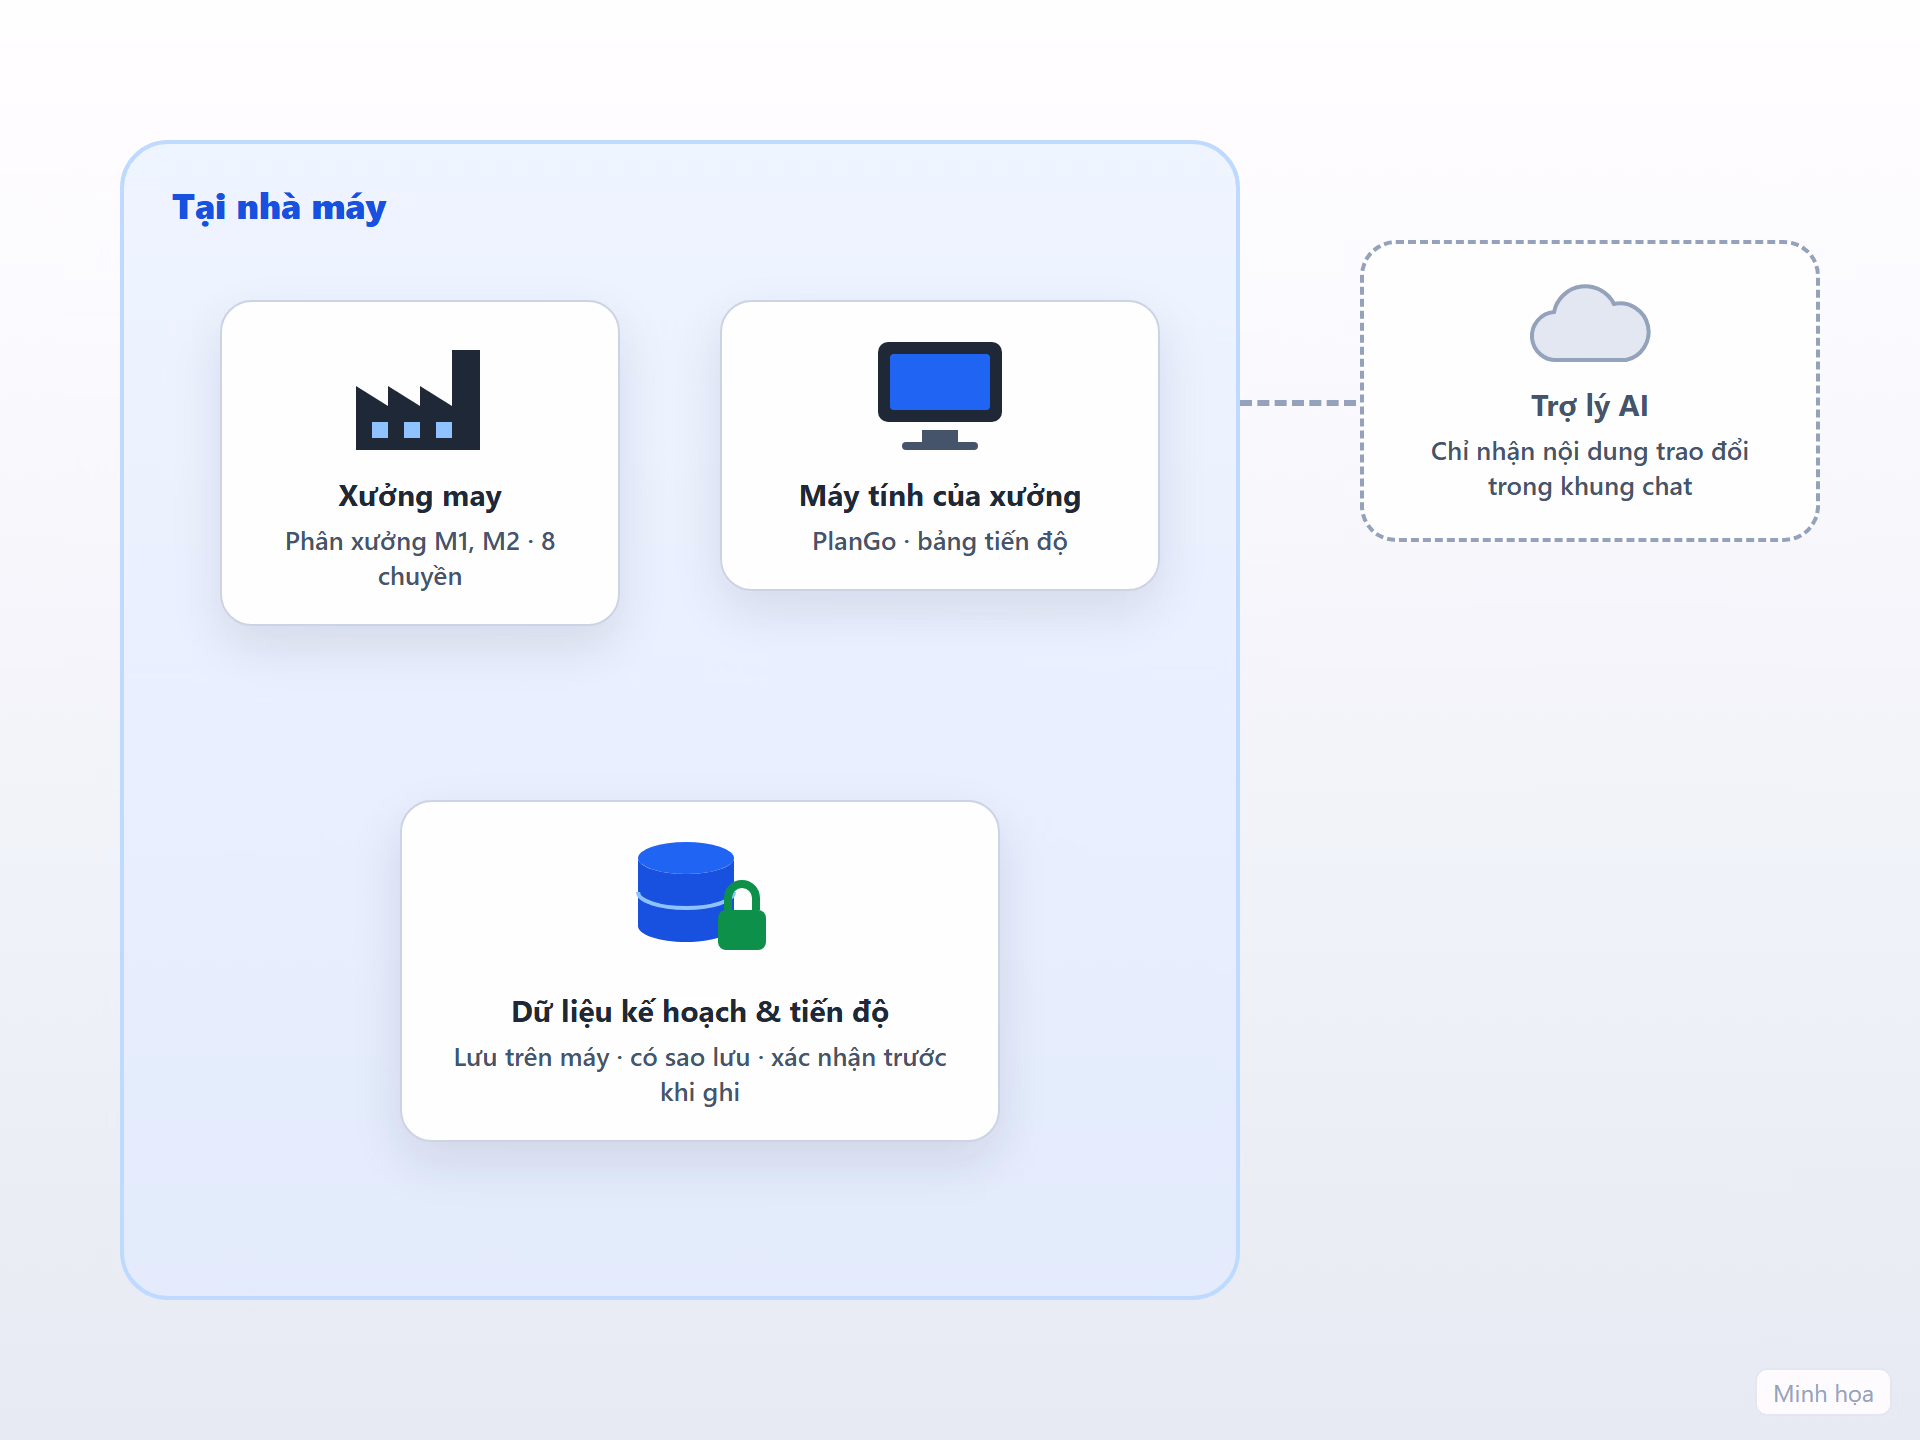Screen dimensions: 1920x1440
Task: Click the blue screen of the monitor icon
Action: click(940, 381)
